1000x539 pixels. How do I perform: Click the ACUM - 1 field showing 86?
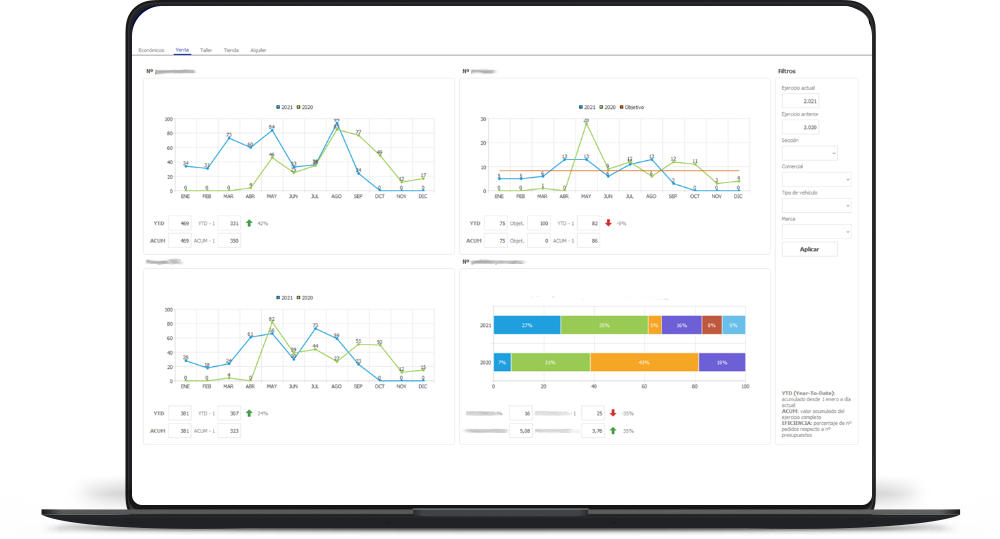(589, 240)
